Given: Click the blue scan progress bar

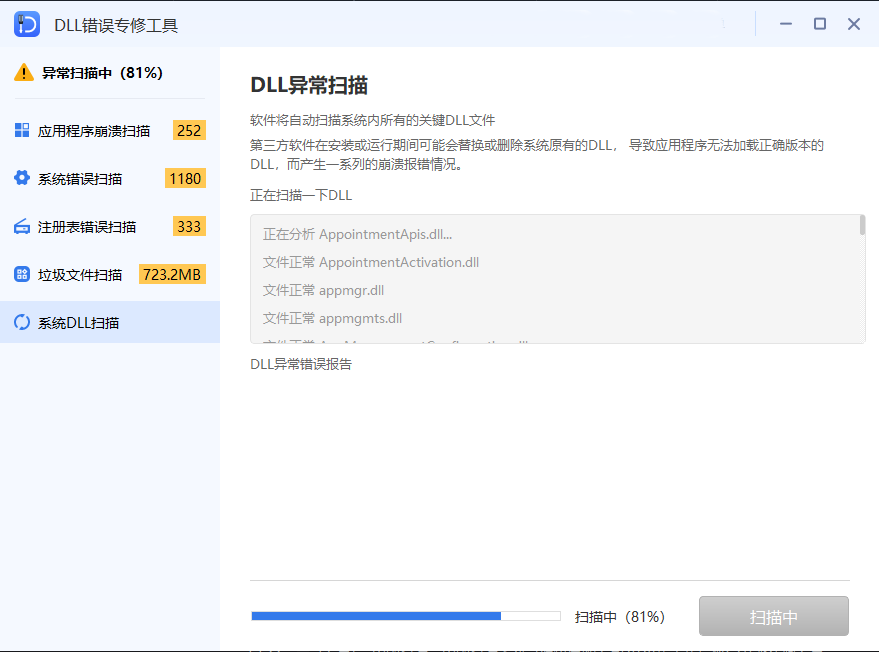Looking at the screenshot, I should click(x=406, y=616).
